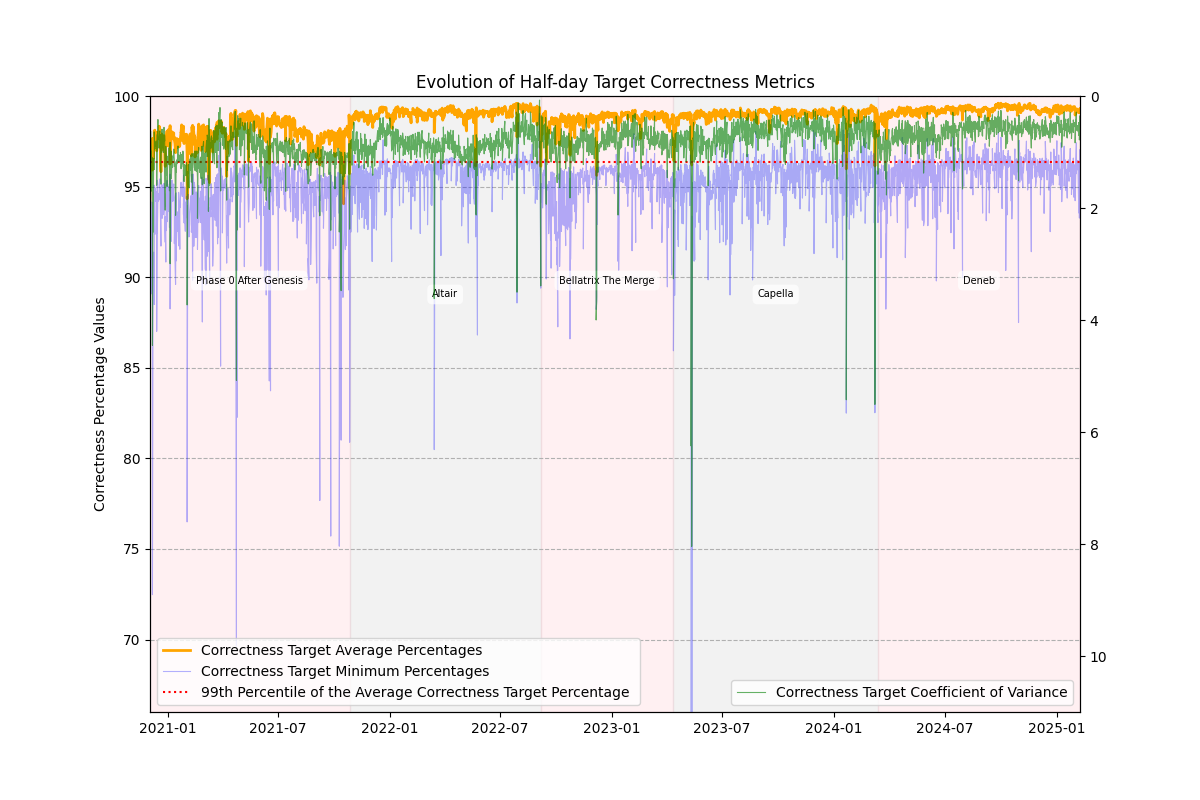Select the 99th Percentile legend label
The height and width of the screenshot is (800, 1200).
click(415, 692)
